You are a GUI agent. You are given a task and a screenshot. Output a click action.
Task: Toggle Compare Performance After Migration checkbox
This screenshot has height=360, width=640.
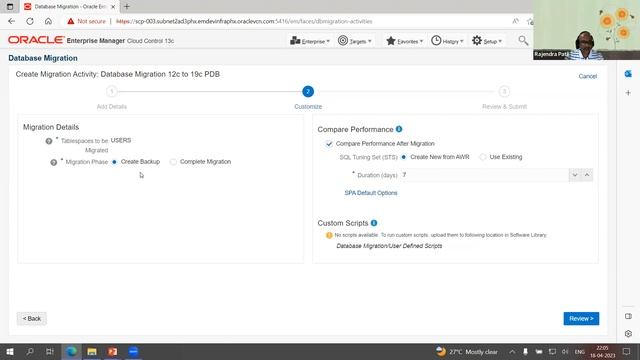pyautogui.click(x=329, y=144)
